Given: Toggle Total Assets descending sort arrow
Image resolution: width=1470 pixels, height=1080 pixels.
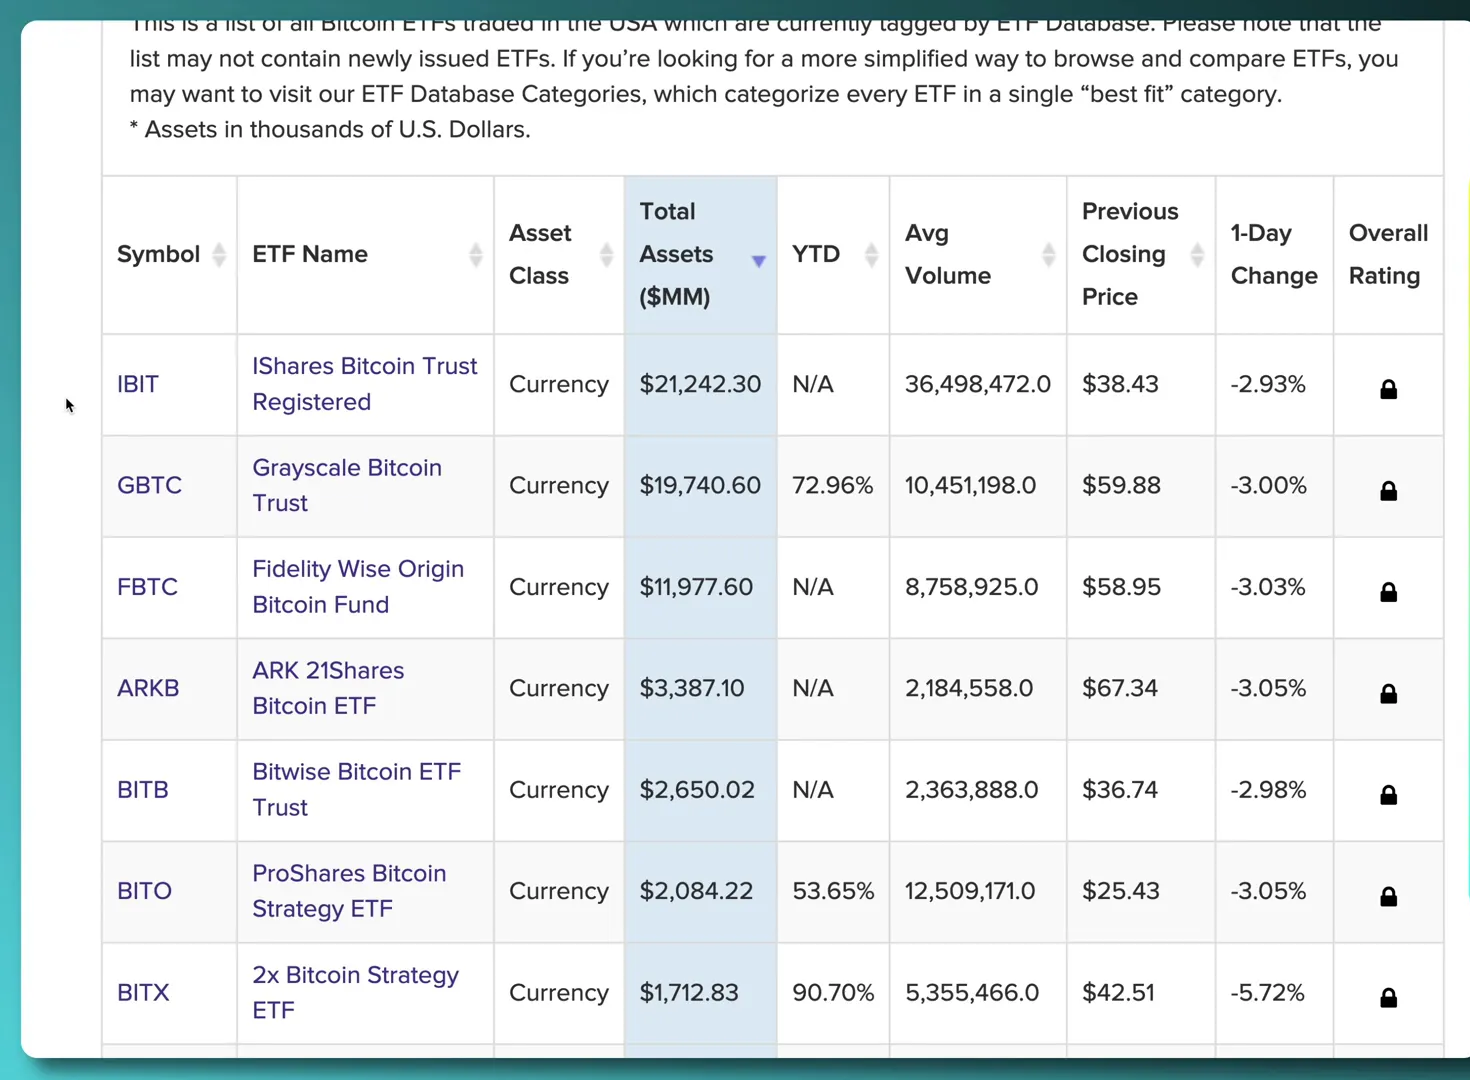Looking at the screenshot, I should (759, 261).
